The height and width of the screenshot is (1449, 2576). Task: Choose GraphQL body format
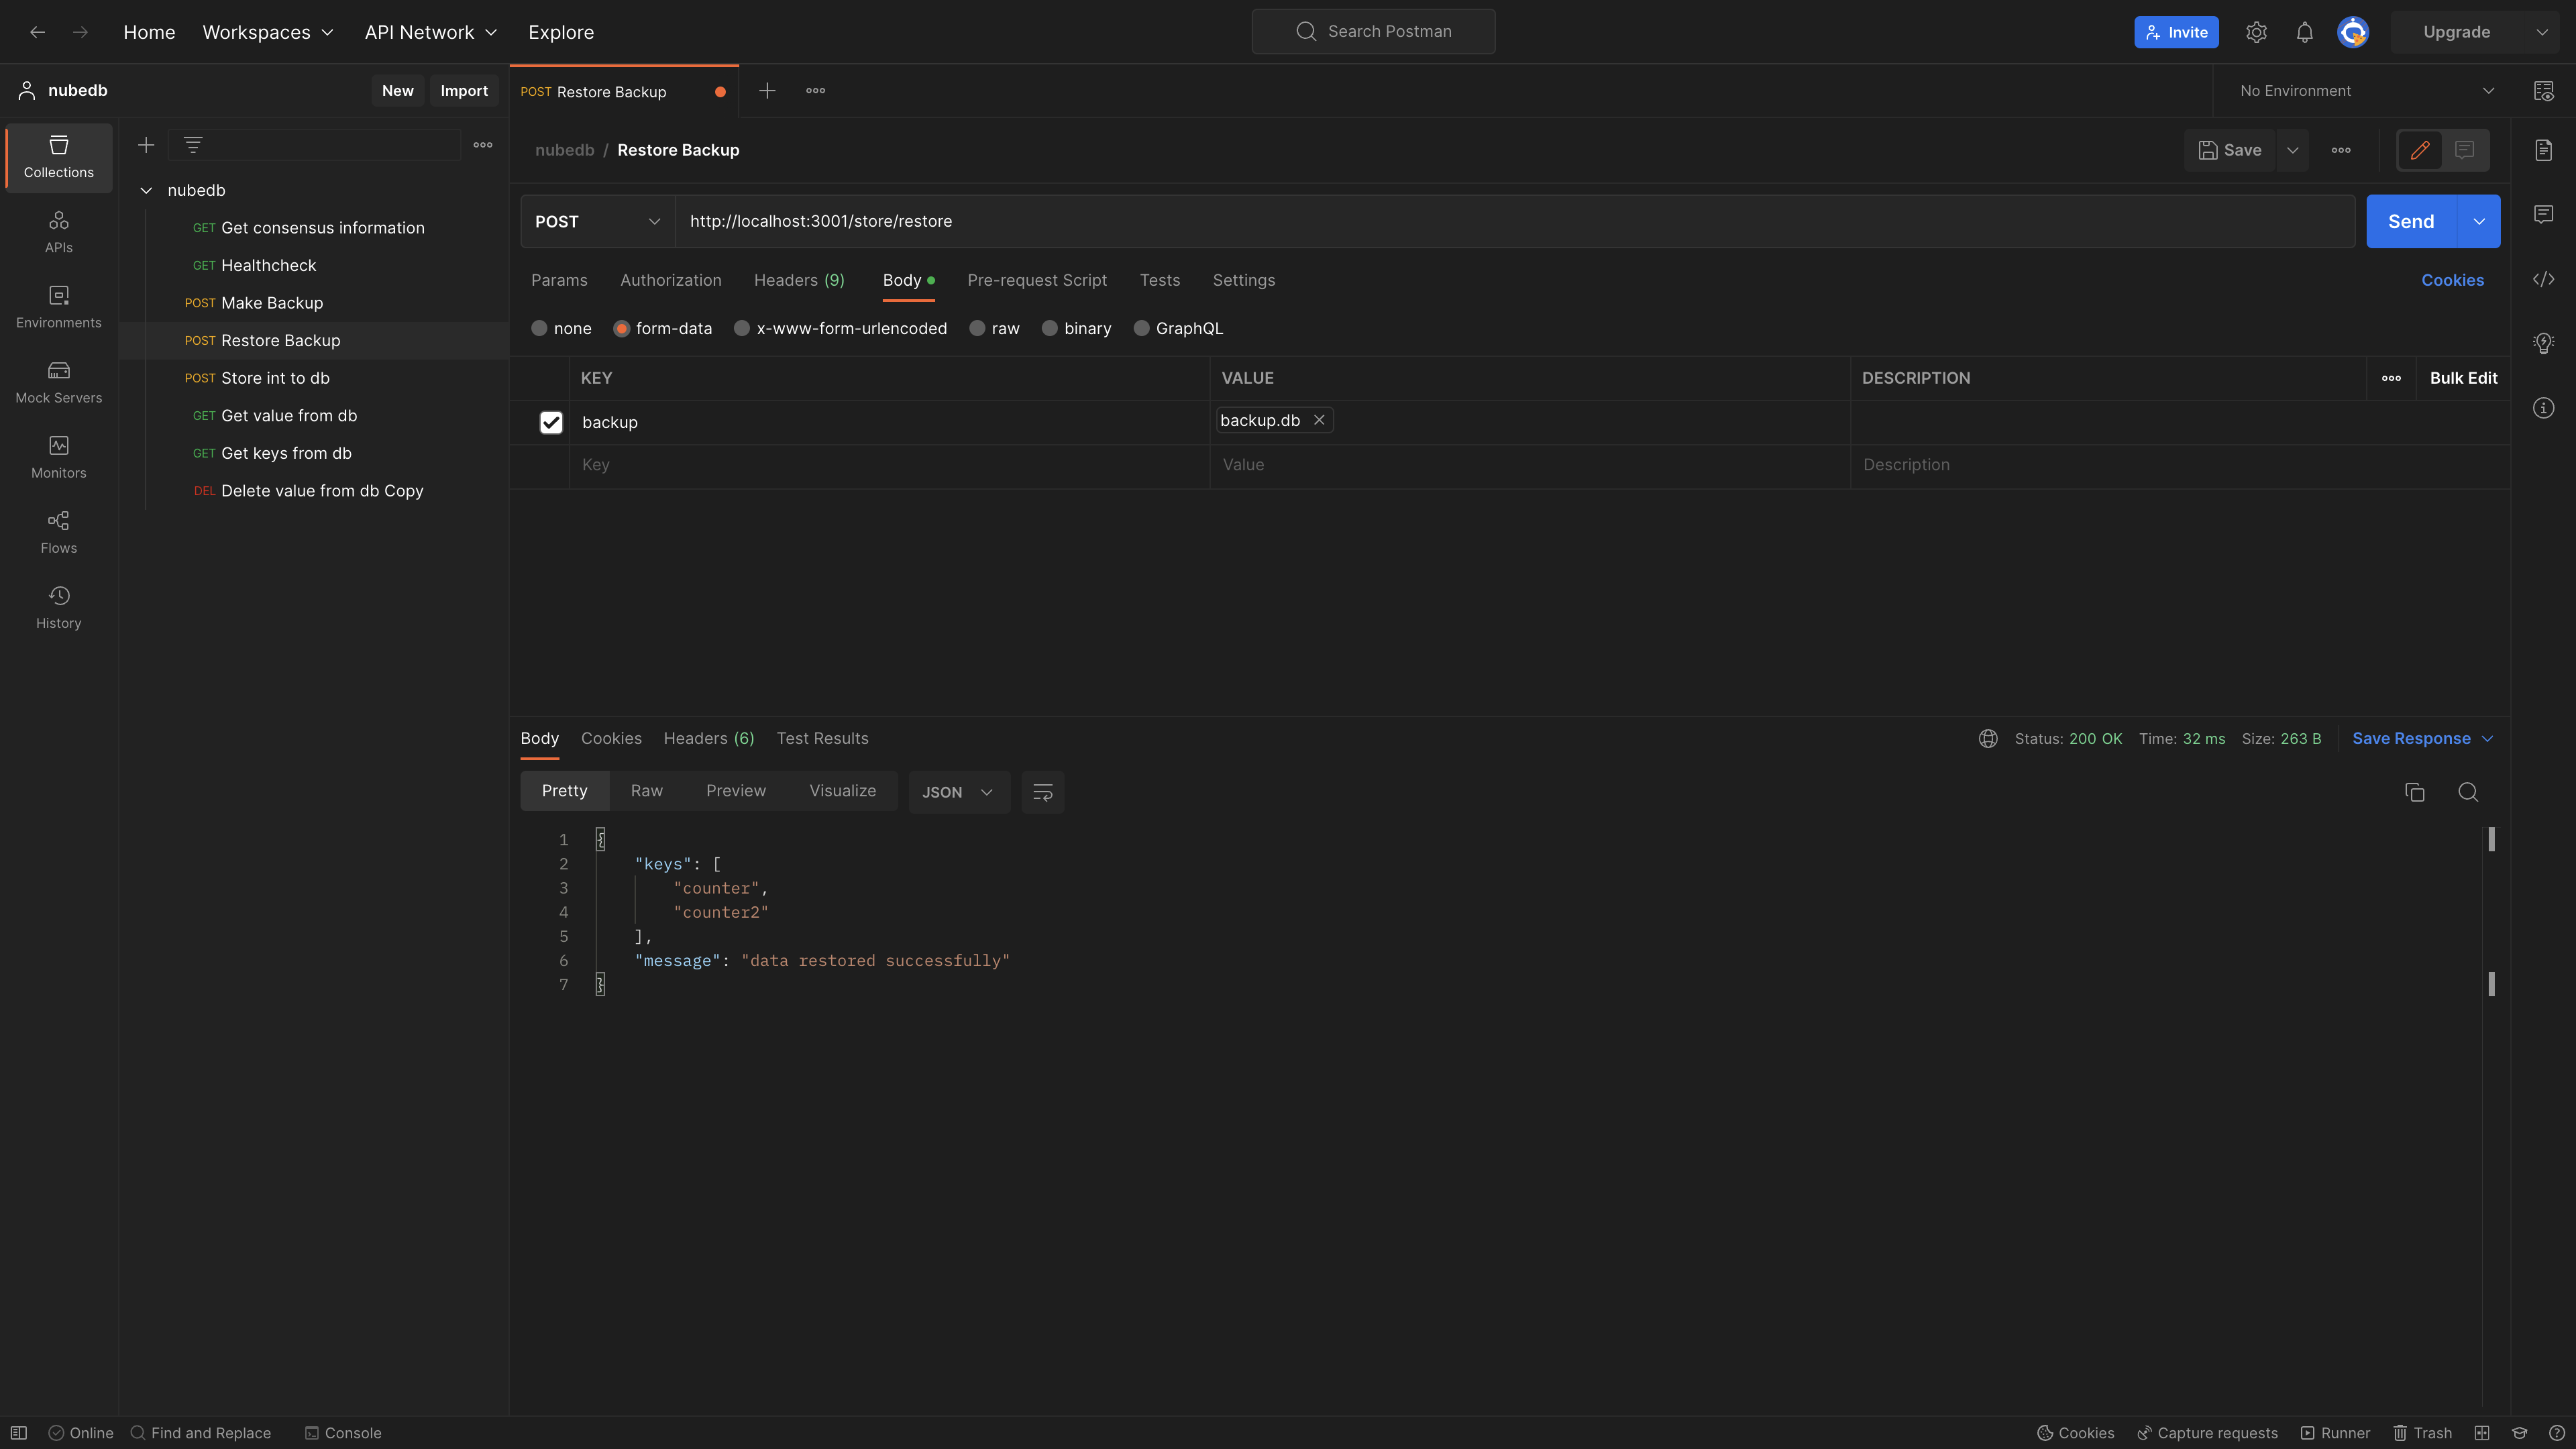(1141, 328)
